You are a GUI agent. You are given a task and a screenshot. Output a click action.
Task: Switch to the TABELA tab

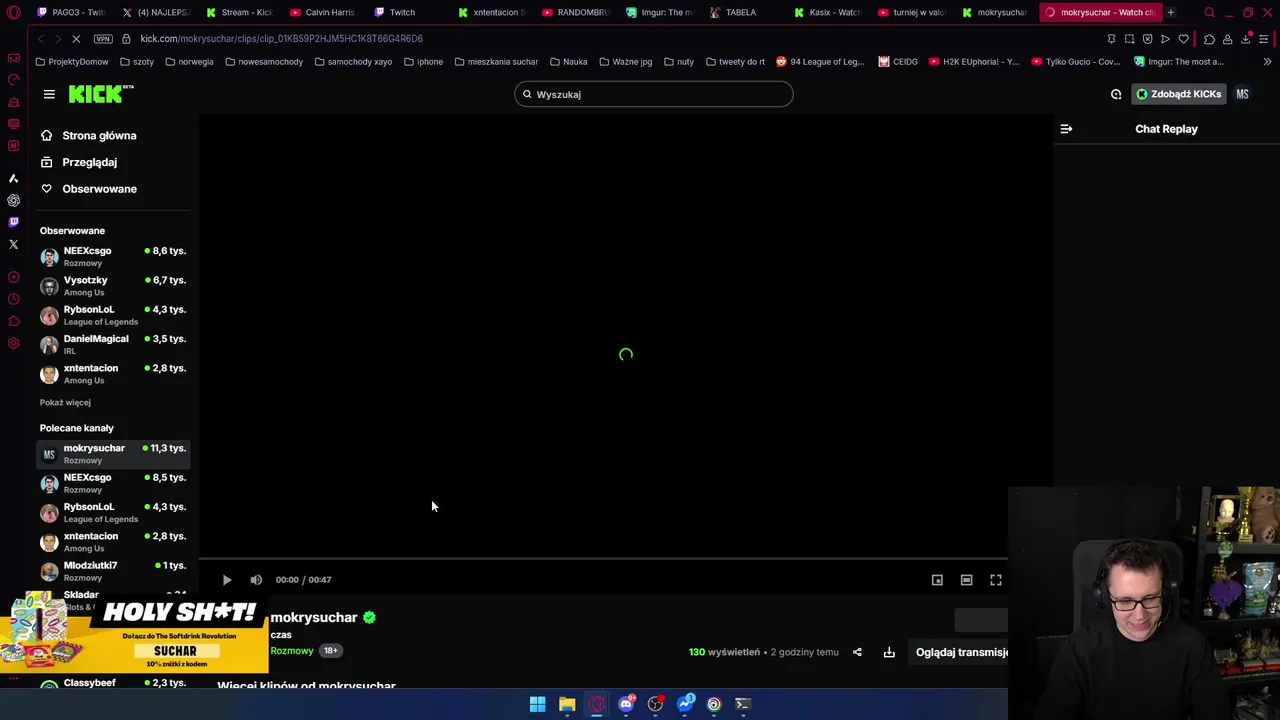point(742,12)
